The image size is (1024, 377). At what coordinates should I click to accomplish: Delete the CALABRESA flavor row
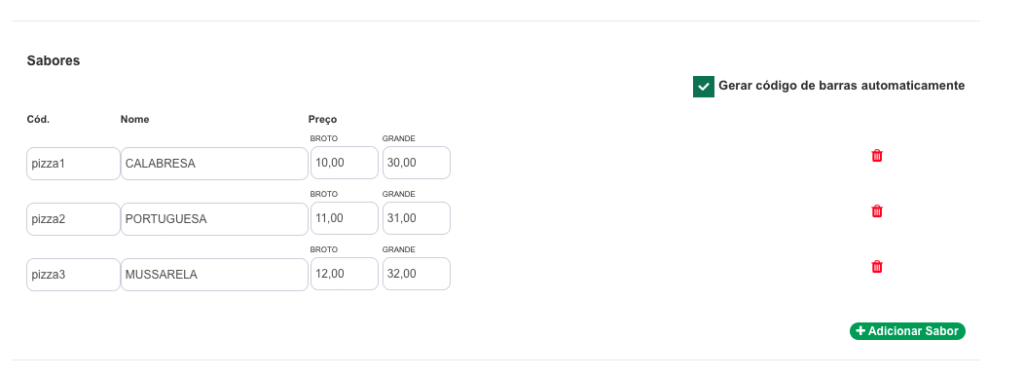point(877,156)
